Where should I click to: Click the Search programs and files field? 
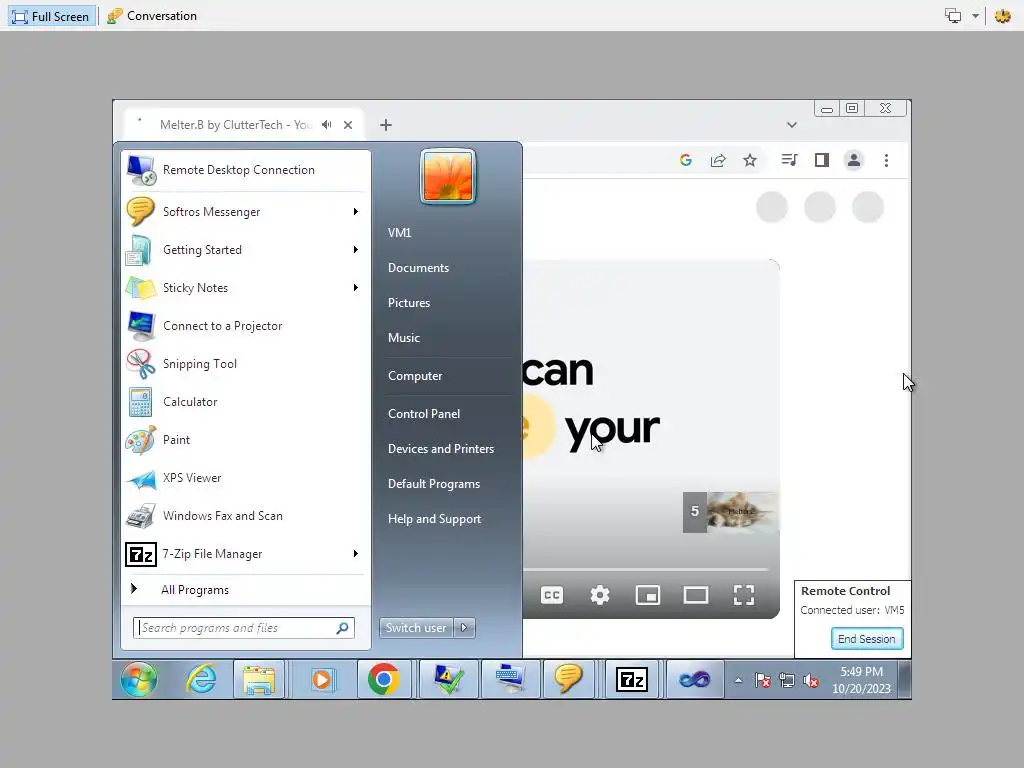[244, 628]
